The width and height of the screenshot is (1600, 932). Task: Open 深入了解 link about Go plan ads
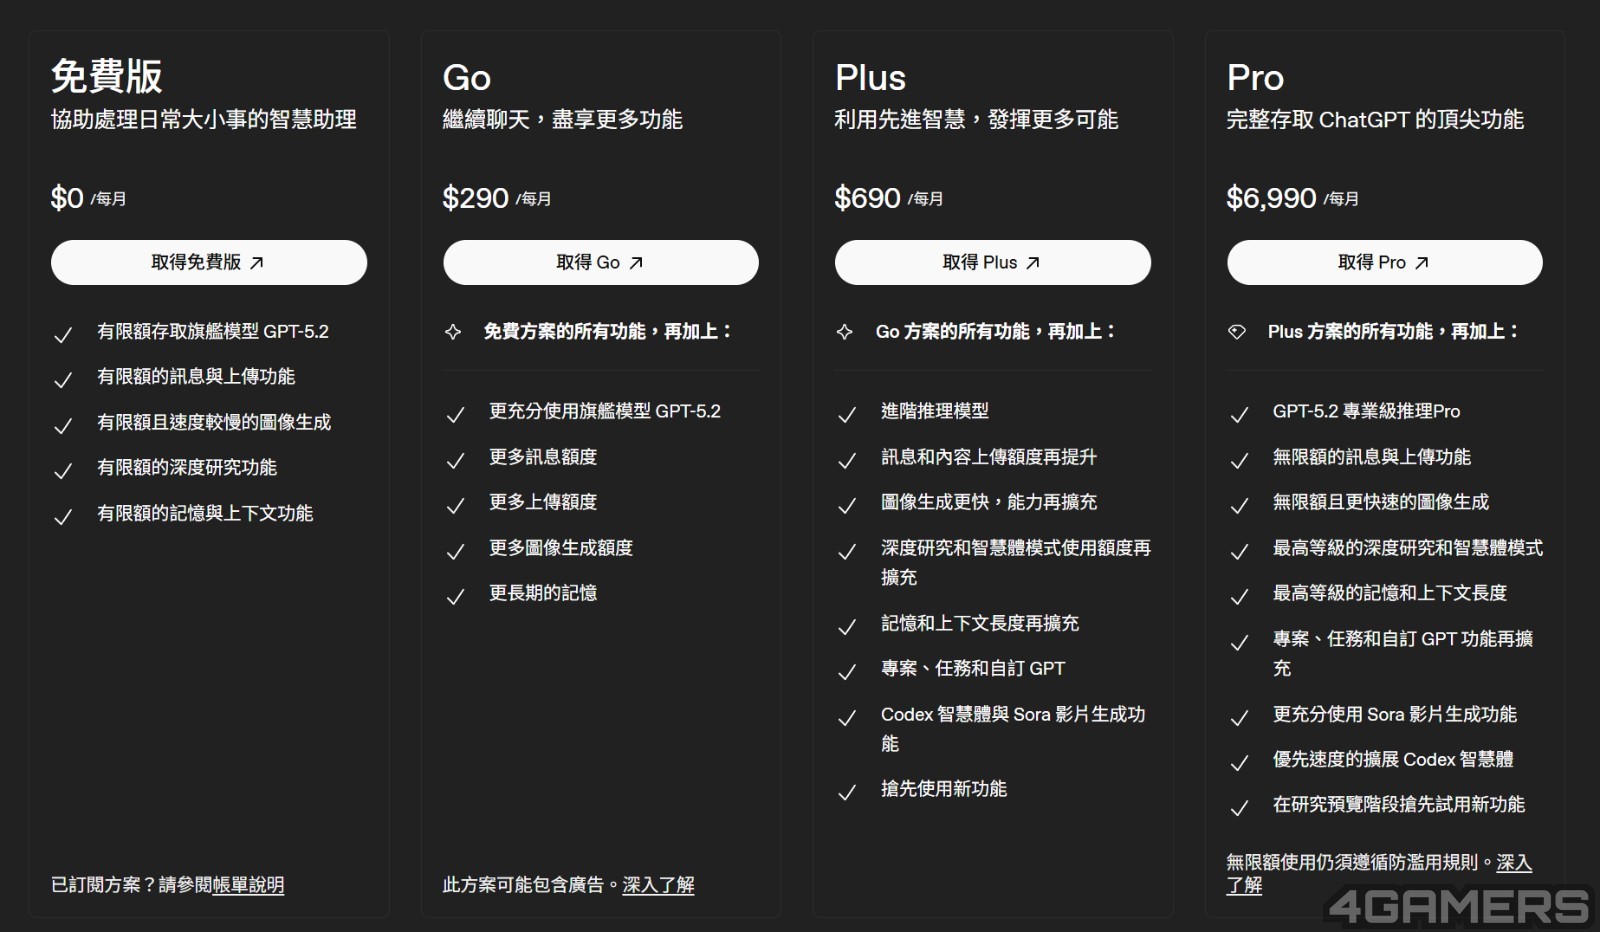click(658, 885)
